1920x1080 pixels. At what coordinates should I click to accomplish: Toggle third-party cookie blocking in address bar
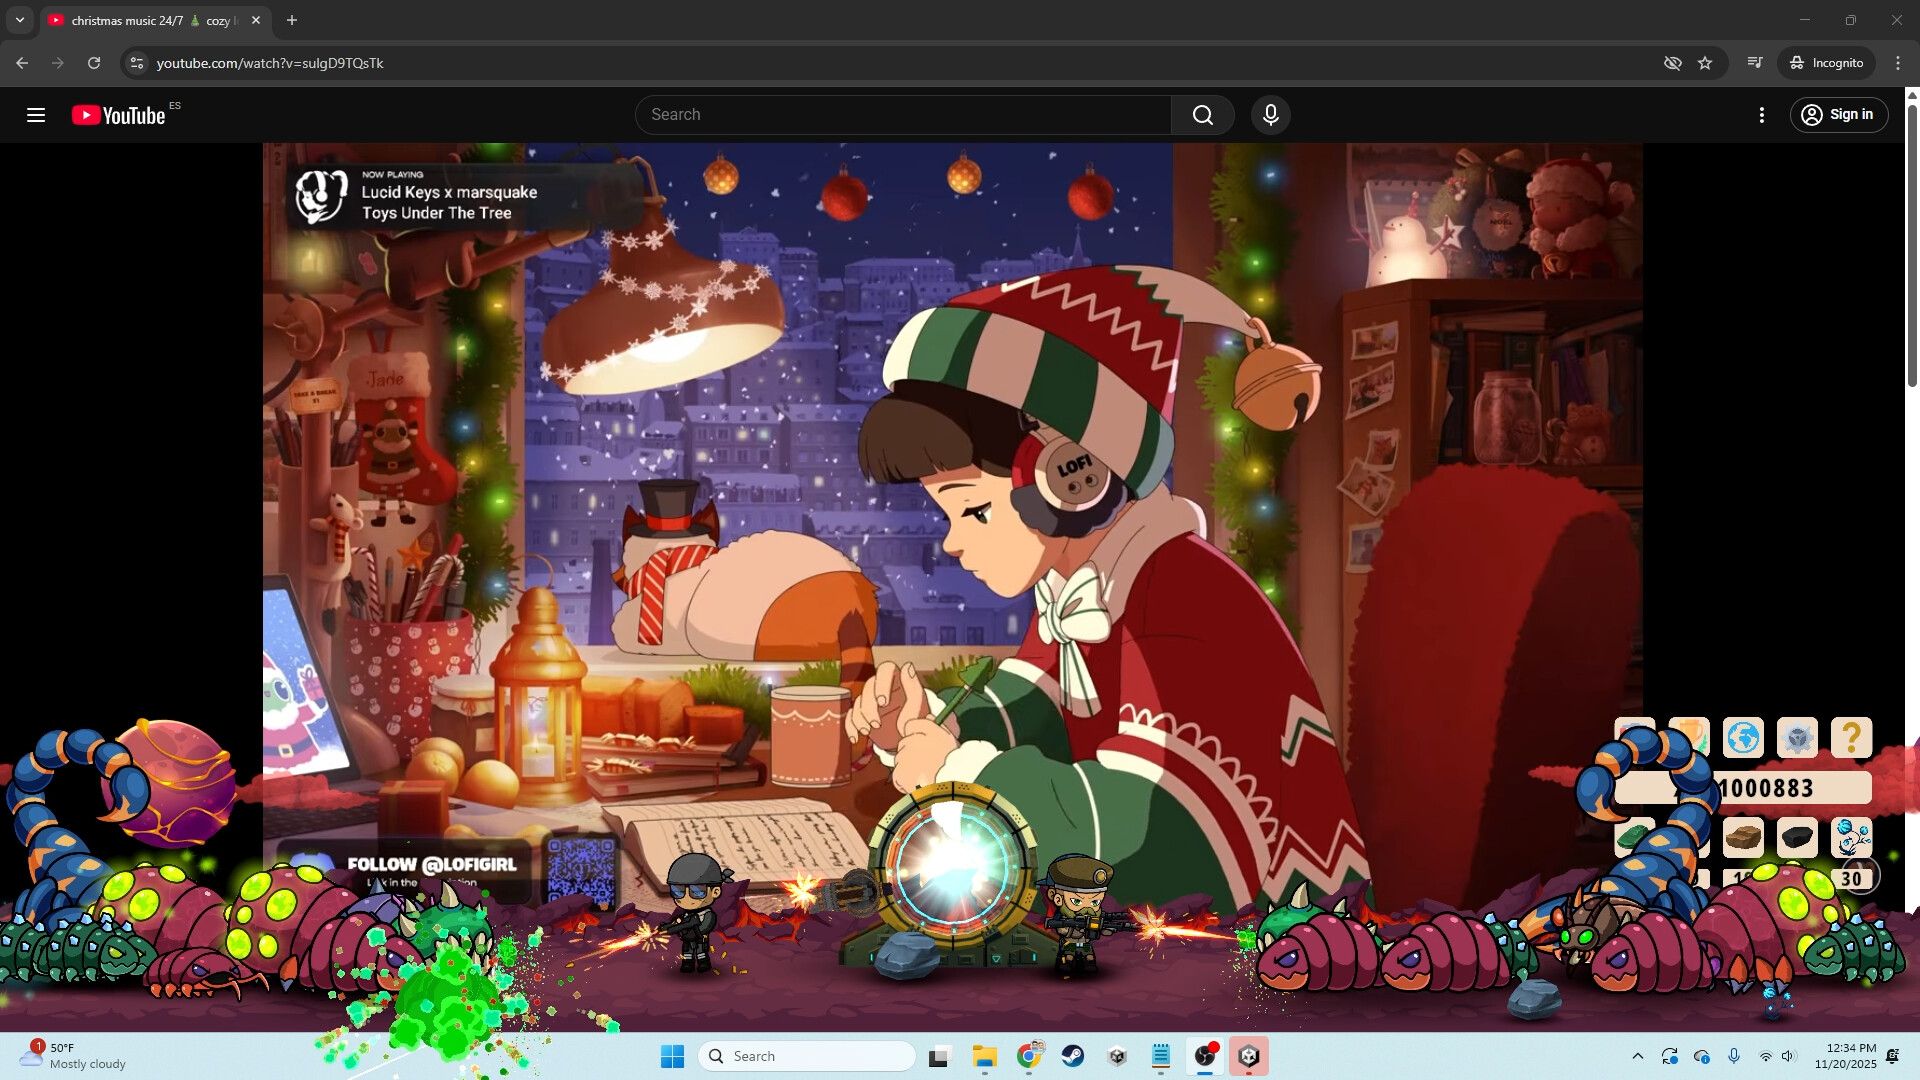(1672, 62)
